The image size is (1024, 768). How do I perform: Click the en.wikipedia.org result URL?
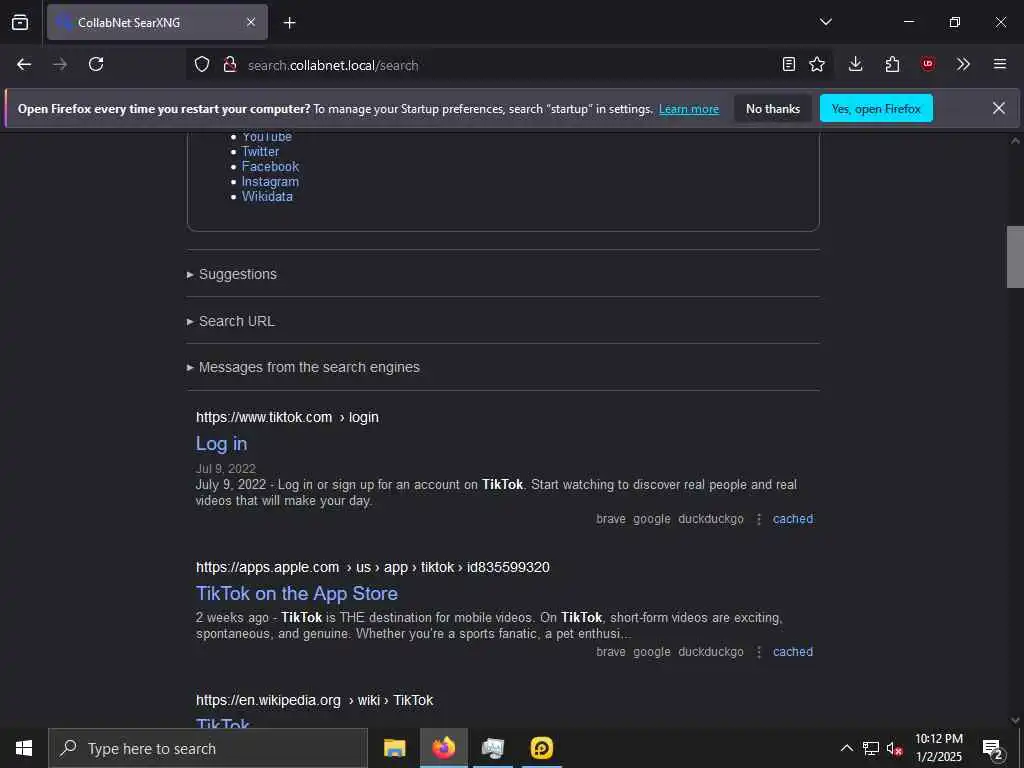pos(314,701)
